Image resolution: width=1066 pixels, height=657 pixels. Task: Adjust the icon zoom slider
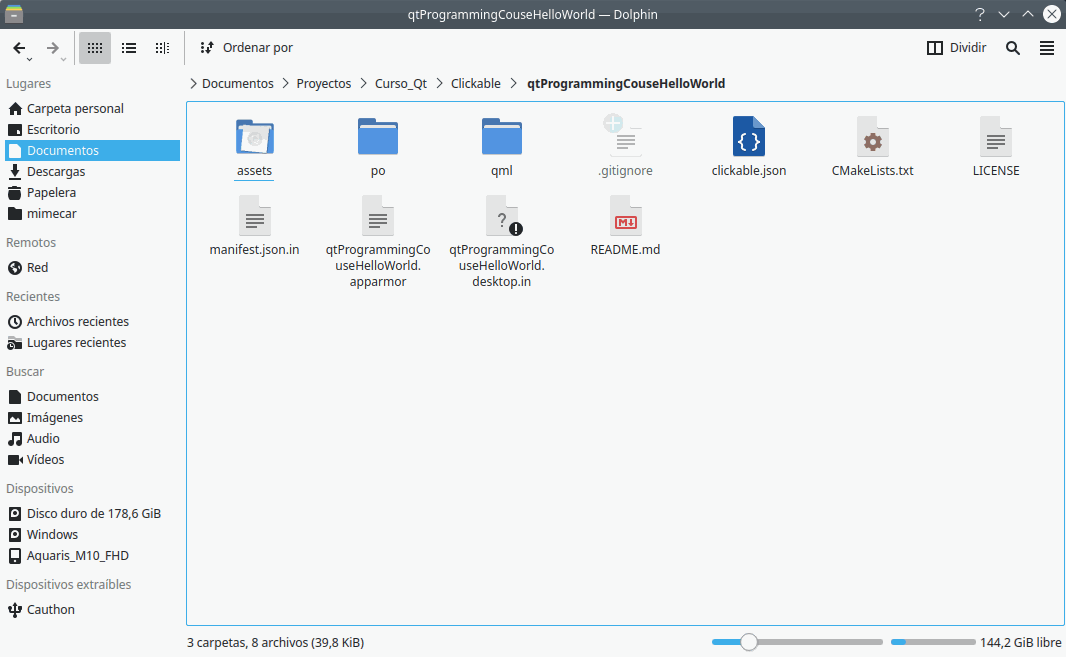click(749, 642)
